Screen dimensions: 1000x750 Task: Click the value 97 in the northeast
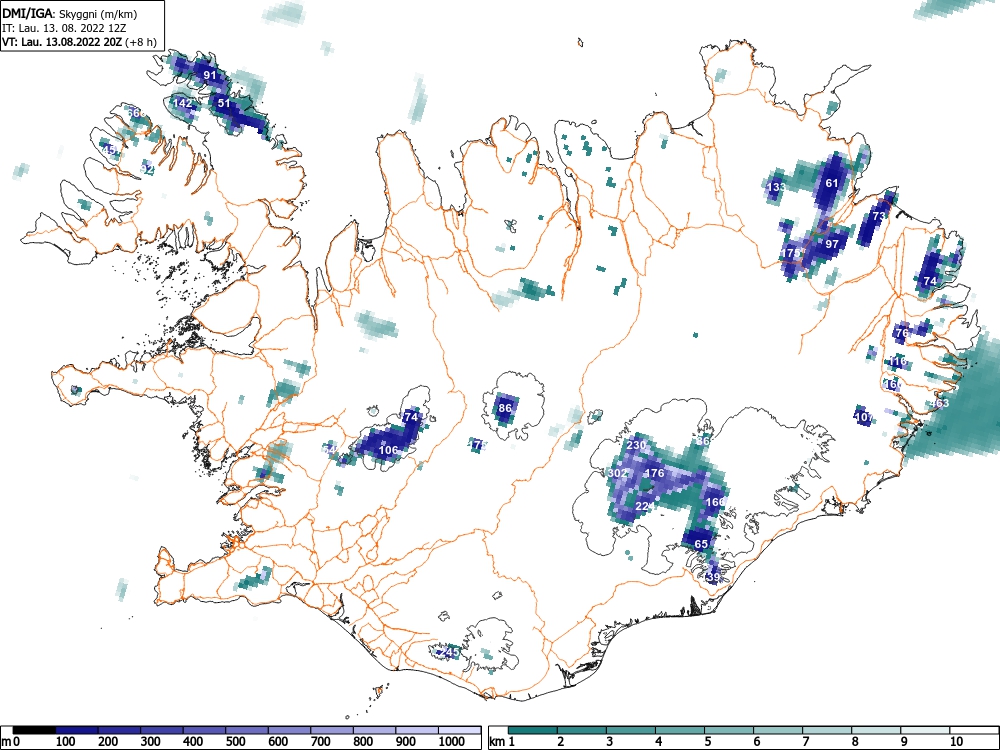832,244
